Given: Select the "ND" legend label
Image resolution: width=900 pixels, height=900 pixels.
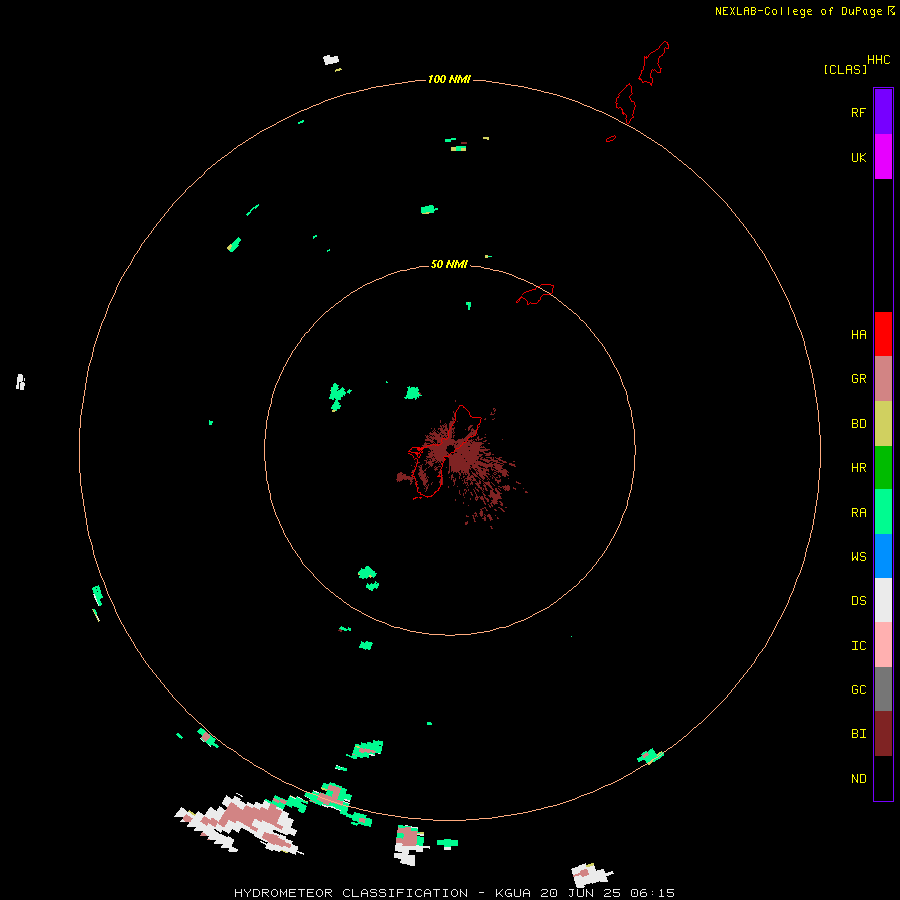Looking at the screenshot, I should 859,778.
